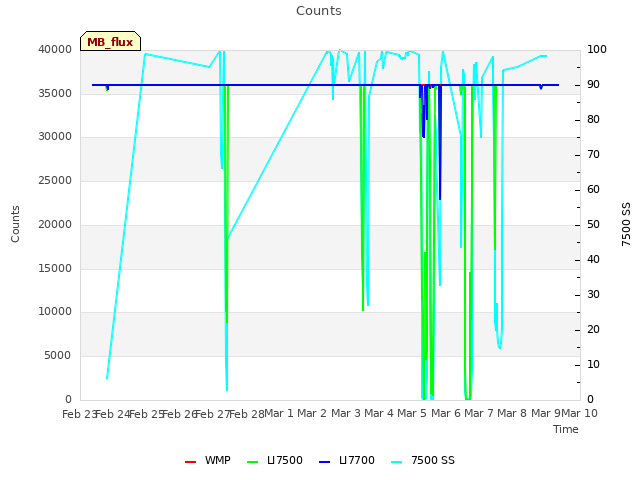Toggle the LI7500 legend entry
The width and height of the screenshot is (640, 480).
[275, 460]
